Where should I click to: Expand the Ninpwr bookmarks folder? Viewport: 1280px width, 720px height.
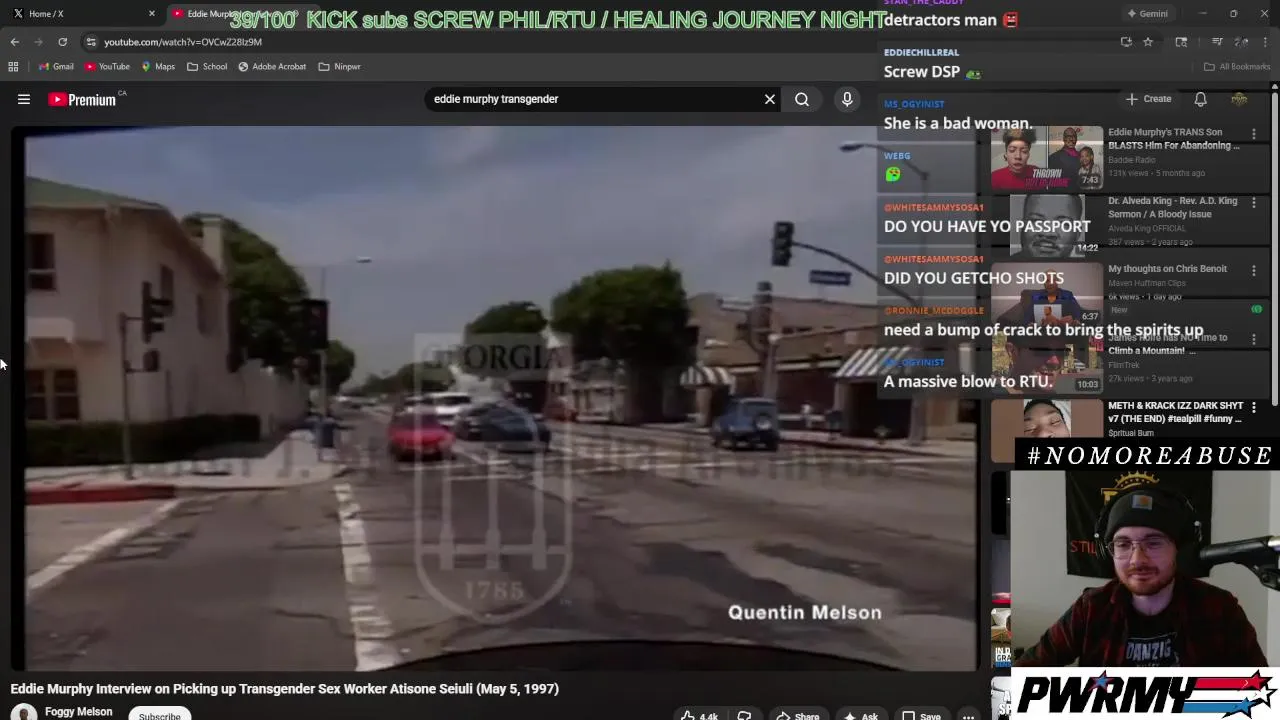coord(339,67)
